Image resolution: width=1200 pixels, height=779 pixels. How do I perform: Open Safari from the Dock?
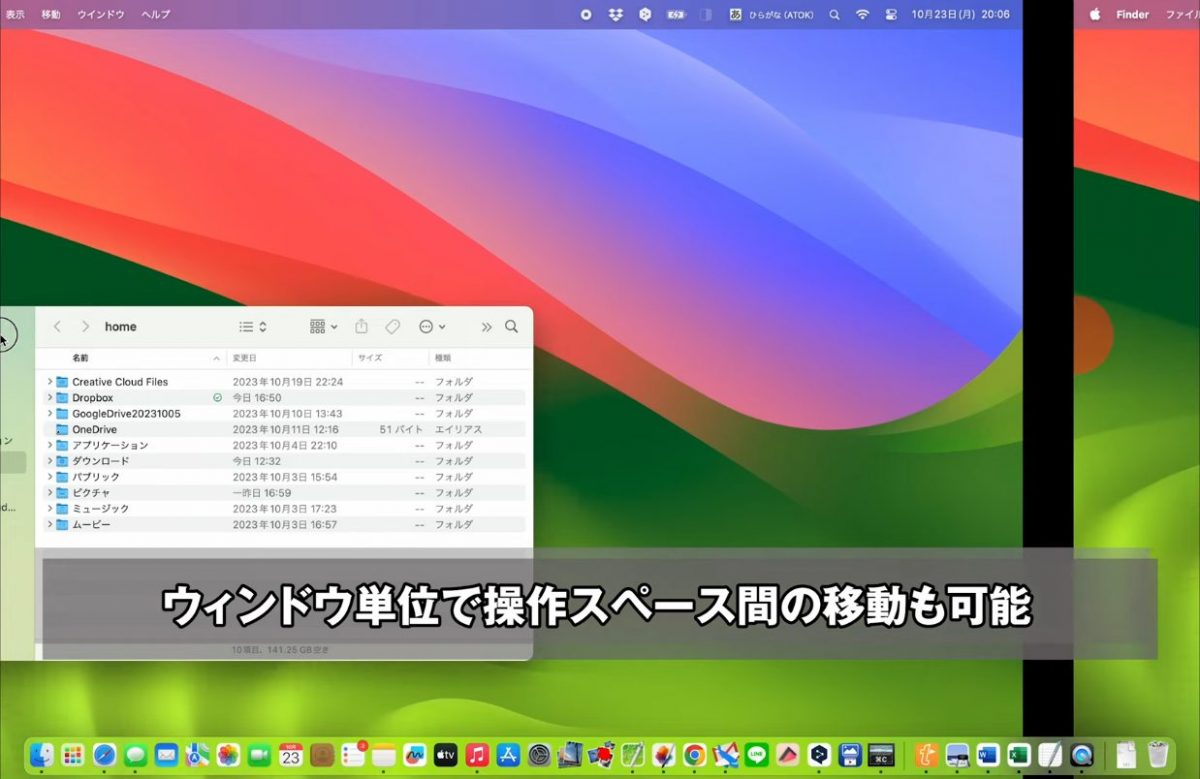[104, 754]
